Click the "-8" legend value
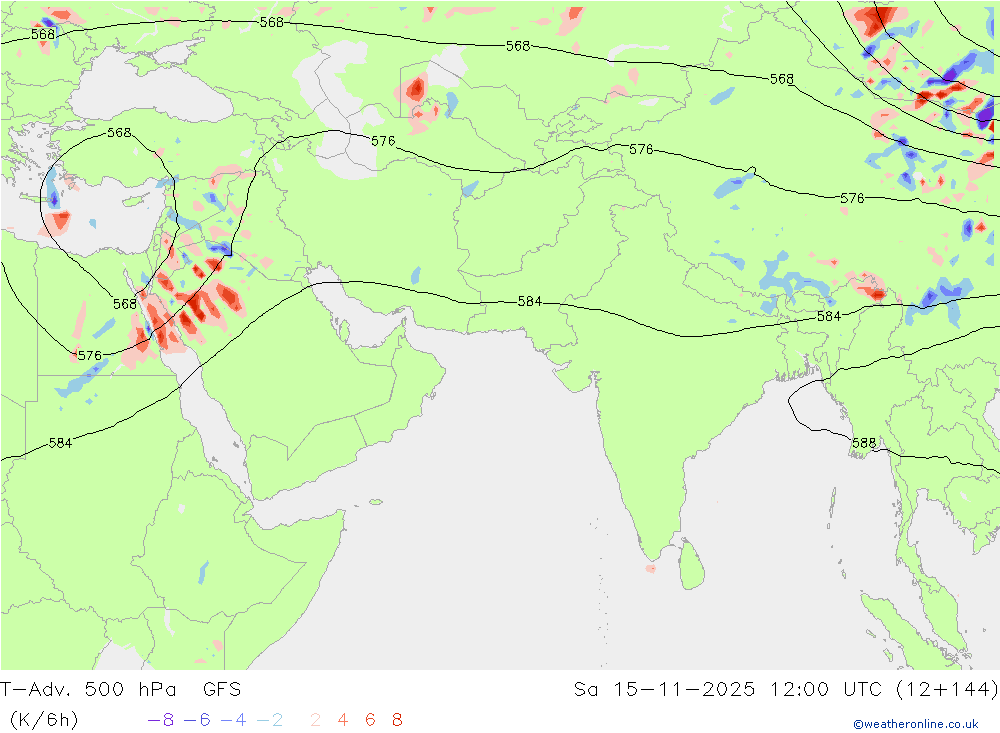Viewport: 1000px width, 733px height. click(161, 720)
